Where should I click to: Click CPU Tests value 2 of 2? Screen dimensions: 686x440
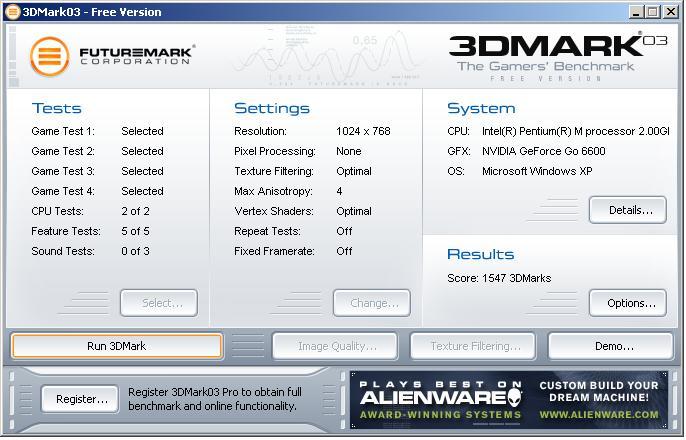pyautogui.click(x=135, y=212)
